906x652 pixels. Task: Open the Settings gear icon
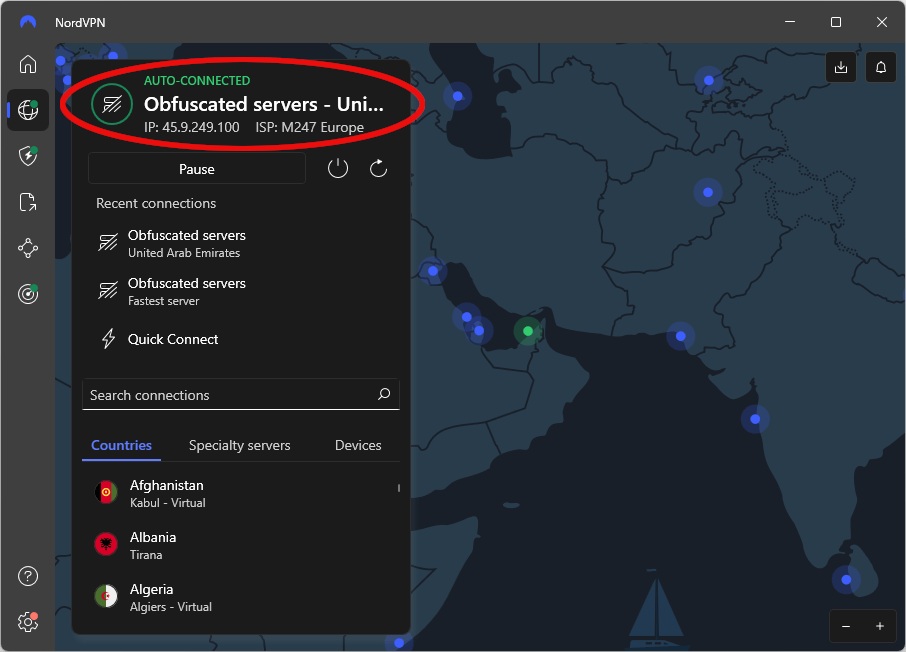28,623
